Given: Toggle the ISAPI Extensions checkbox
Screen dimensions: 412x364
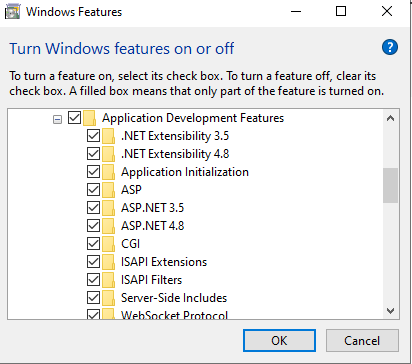Looking at the screenshot, I should 93,262.
